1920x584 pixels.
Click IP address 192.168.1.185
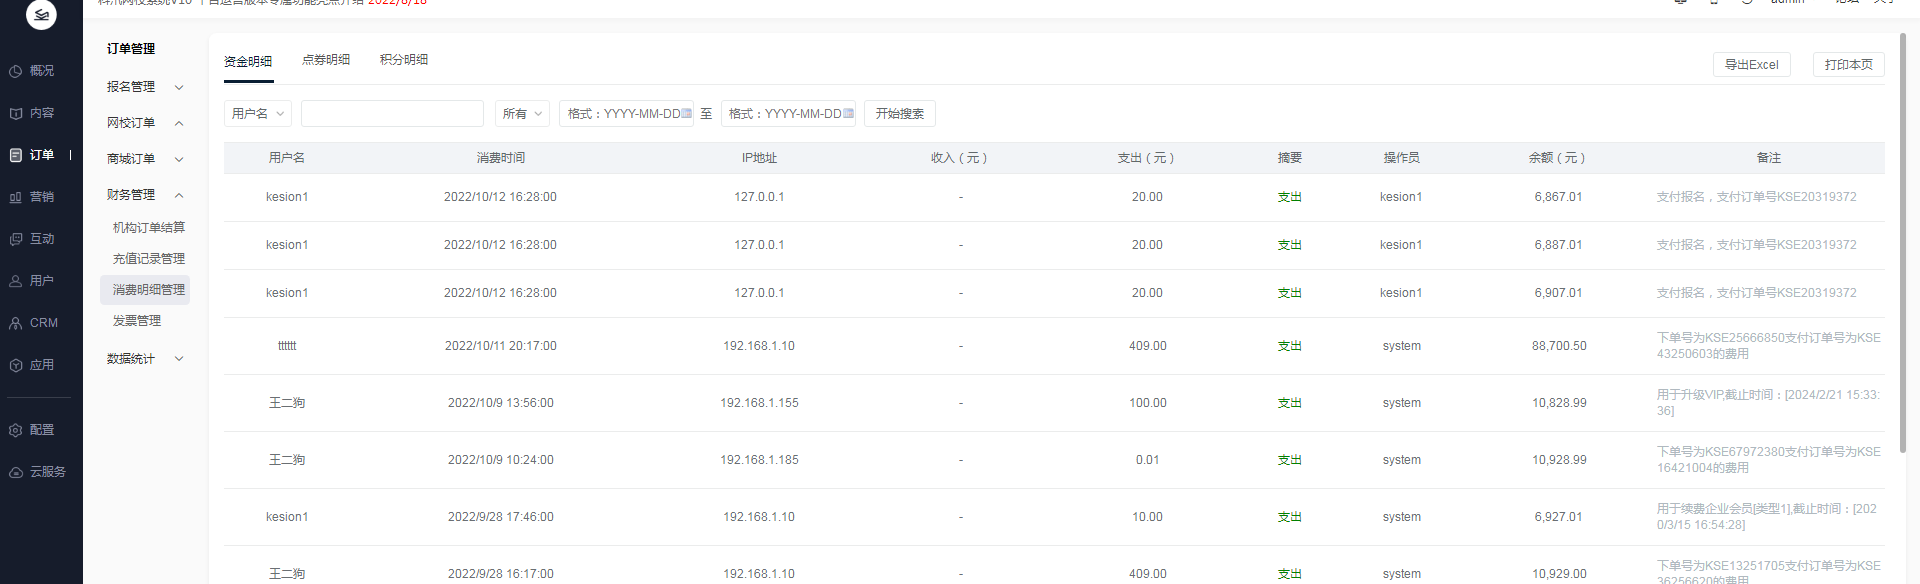pos(760,460)
